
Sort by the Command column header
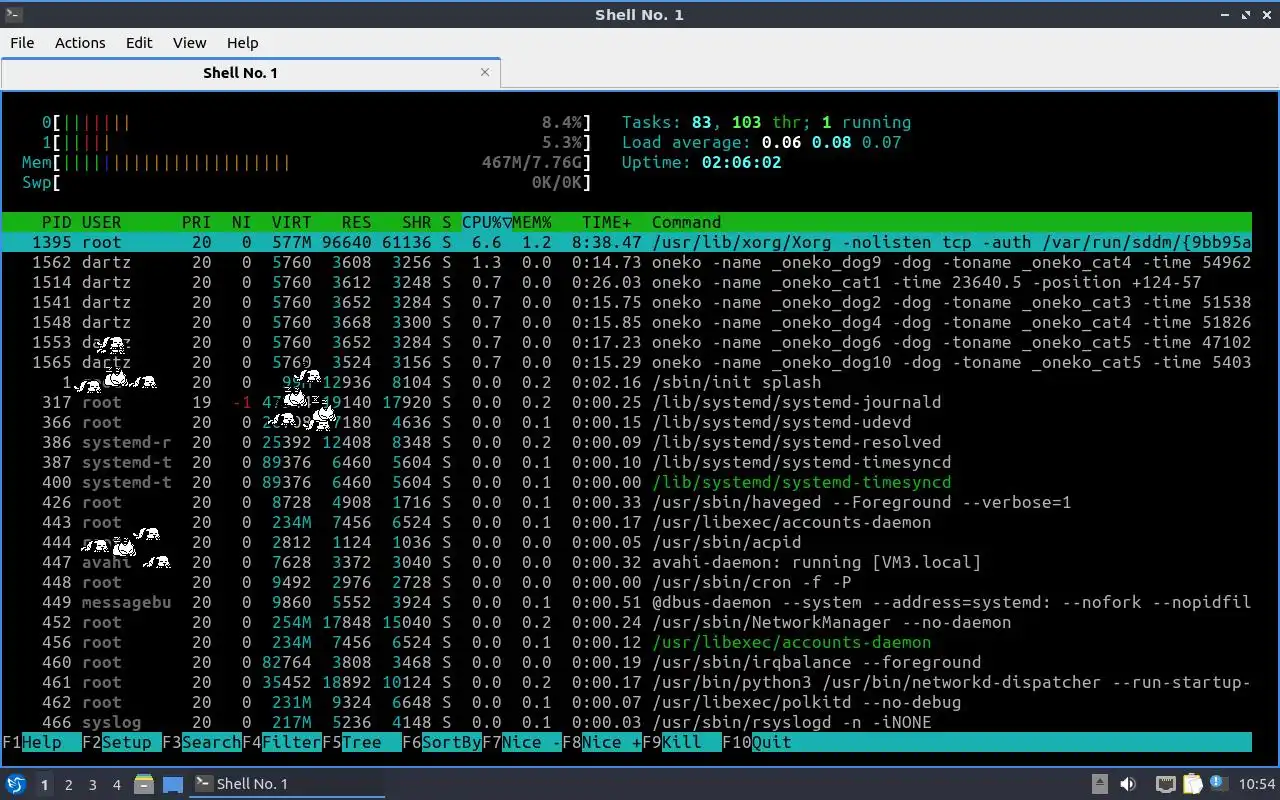[687, 222]
